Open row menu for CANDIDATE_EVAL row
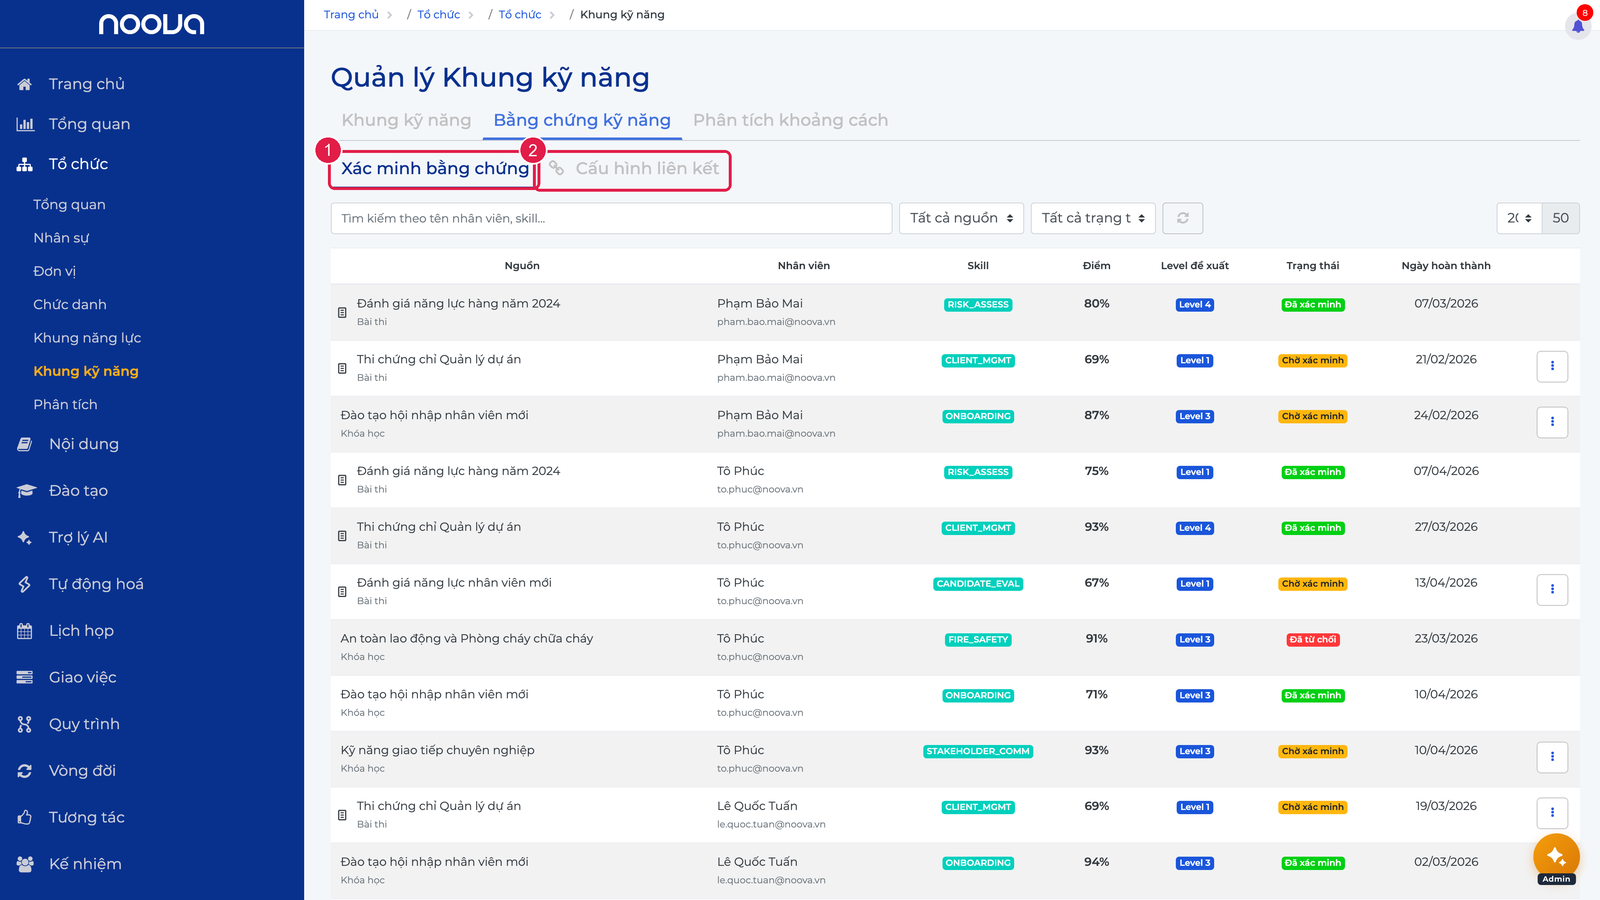The height and width of the screenshot is (900, 1600). pyautogui.click(x=1552, y=589)
